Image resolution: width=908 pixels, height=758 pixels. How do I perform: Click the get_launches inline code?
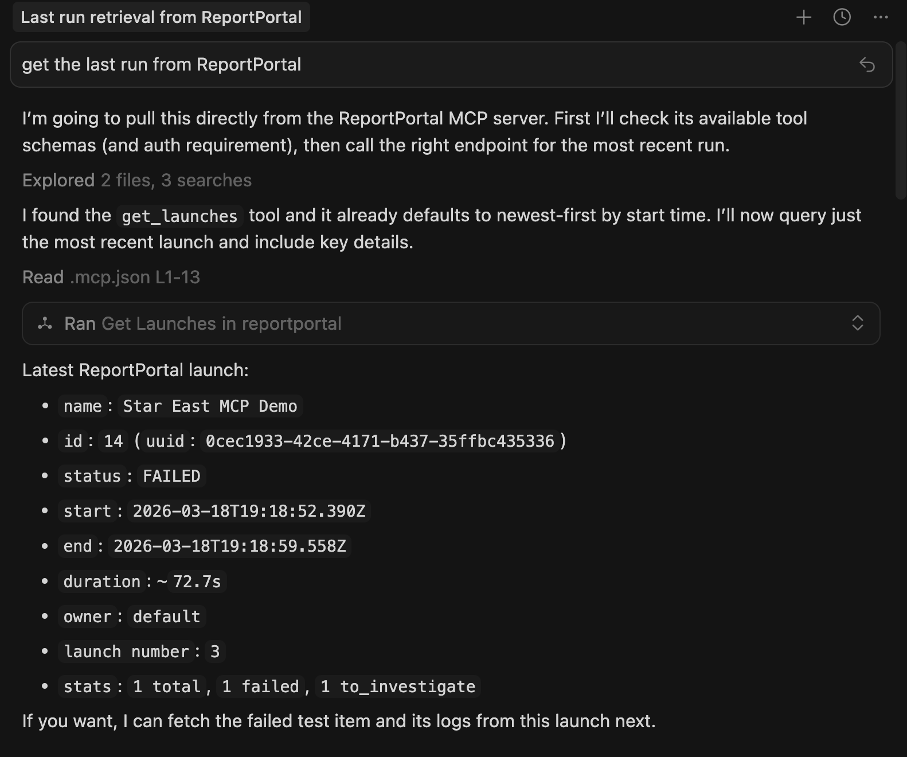(x=180, y=216)
